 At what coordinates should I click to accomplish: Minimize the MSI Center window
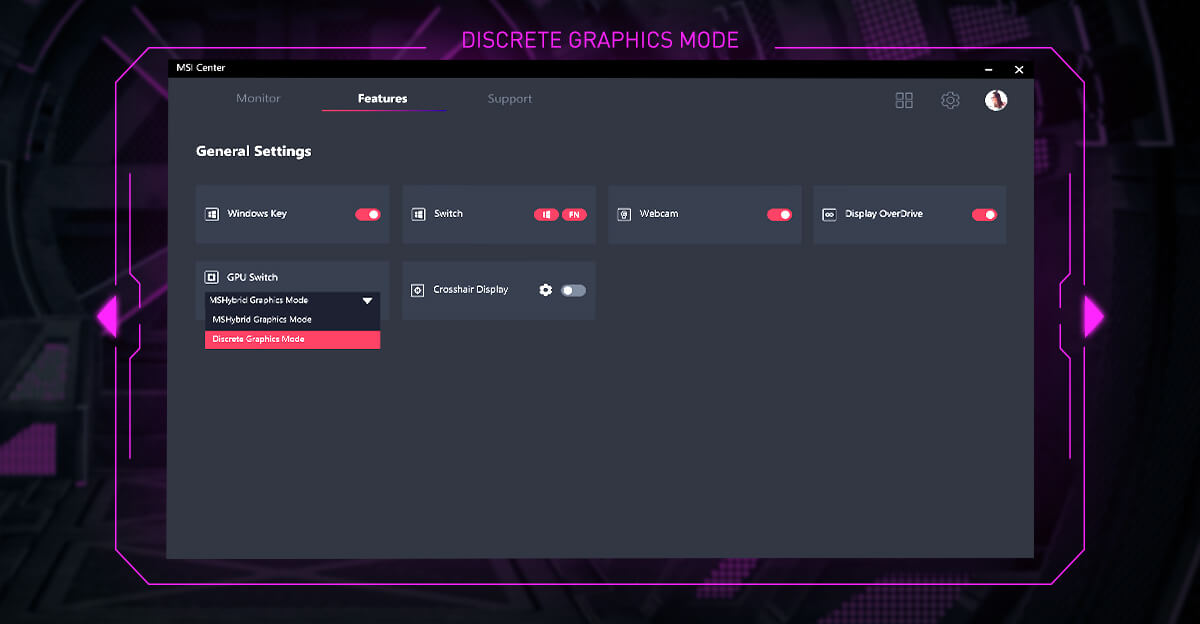[x=989, y=69]
